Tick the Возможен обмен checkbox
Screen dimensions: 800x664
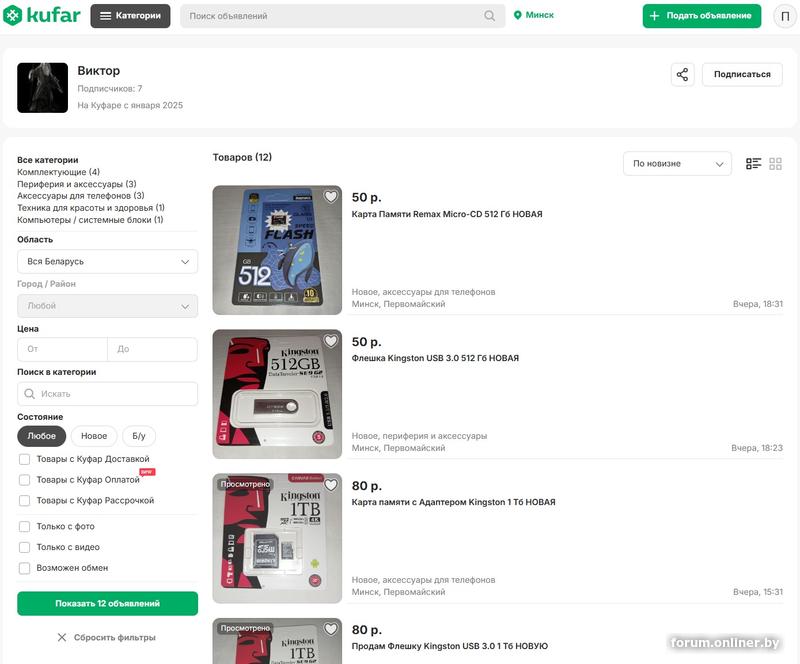pos(24,568)
